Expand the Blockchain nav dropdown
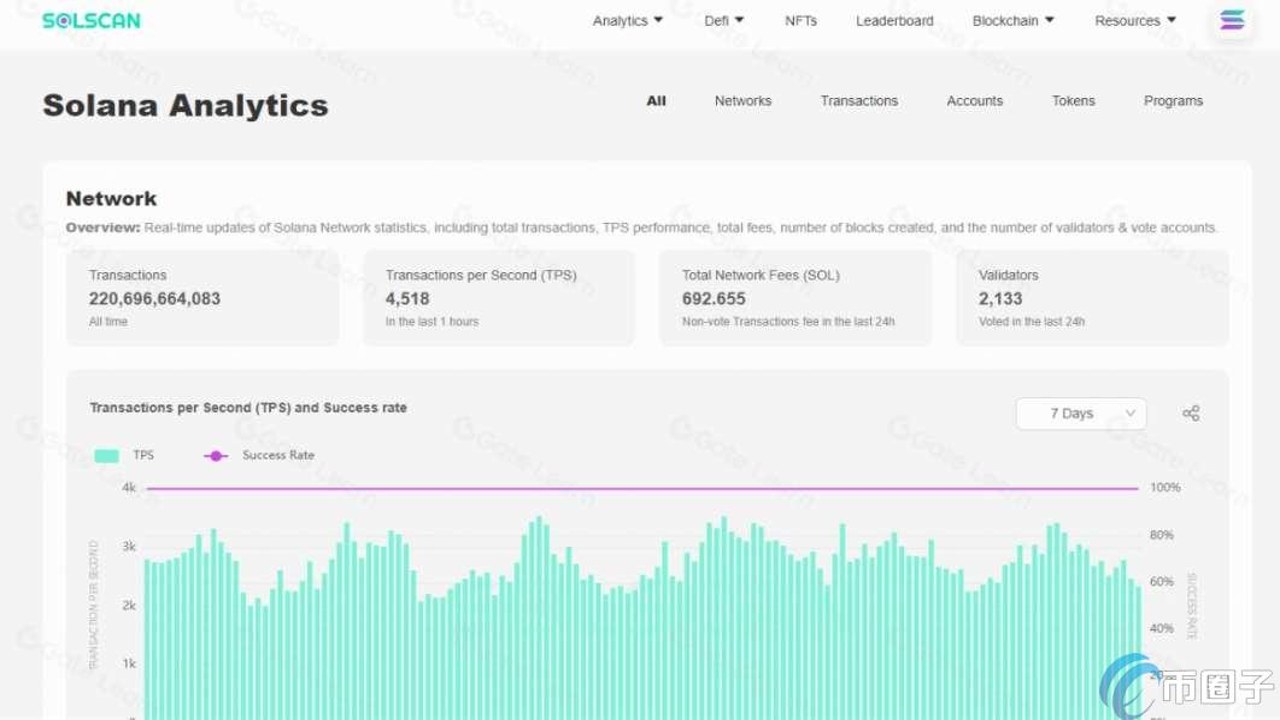 tap(1013, 20)
